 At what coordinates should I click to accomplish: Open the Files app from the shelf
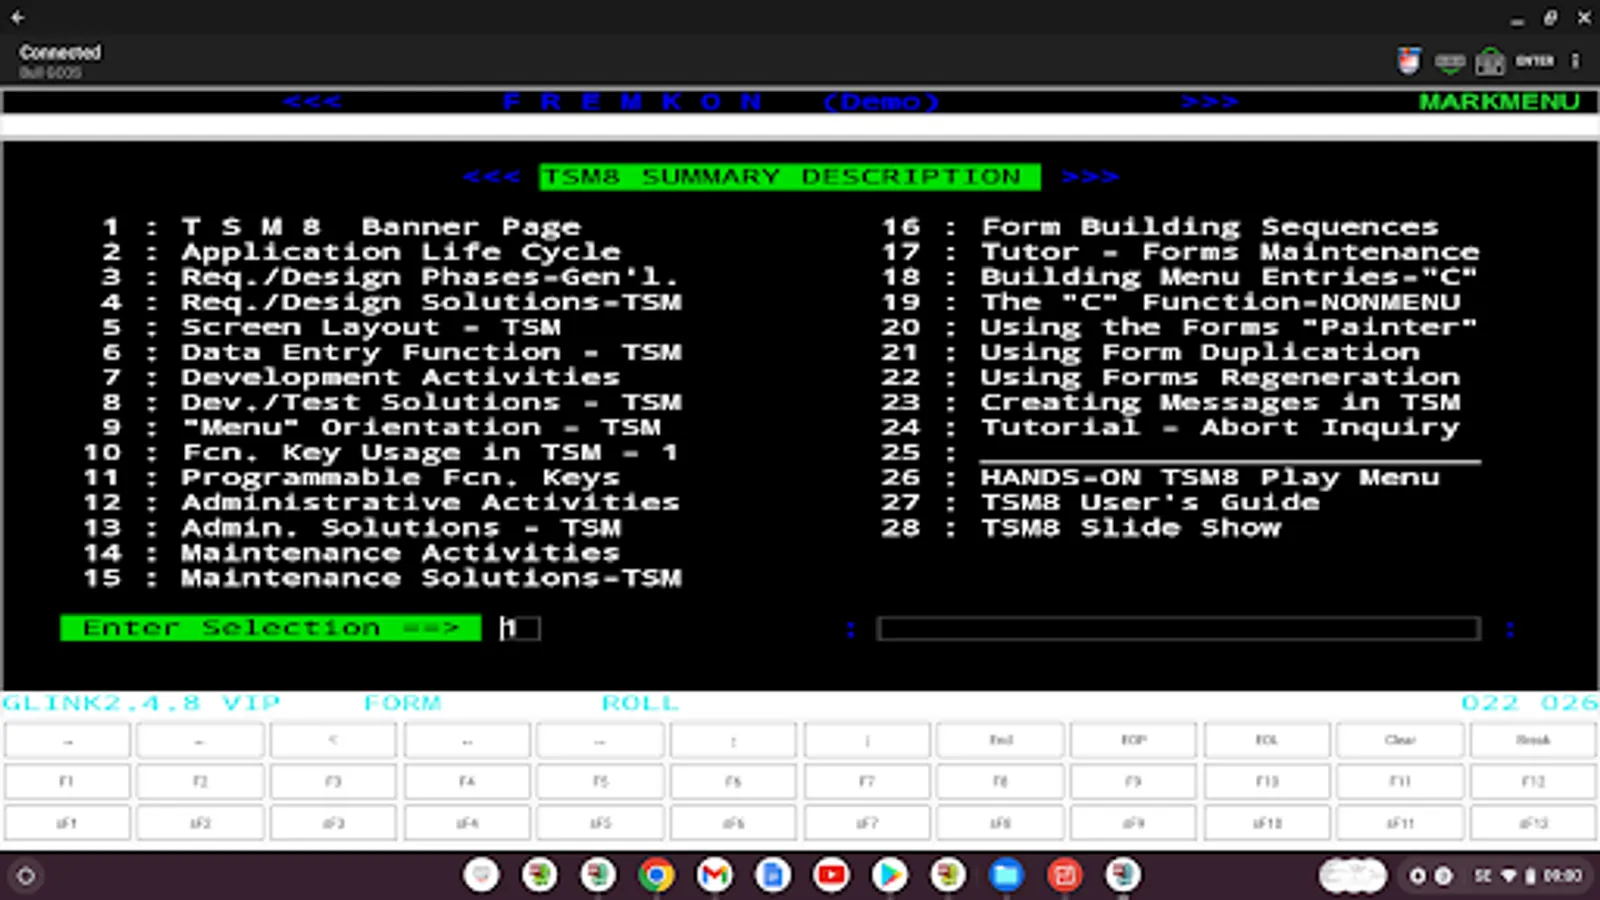[x=1006, y=876]
